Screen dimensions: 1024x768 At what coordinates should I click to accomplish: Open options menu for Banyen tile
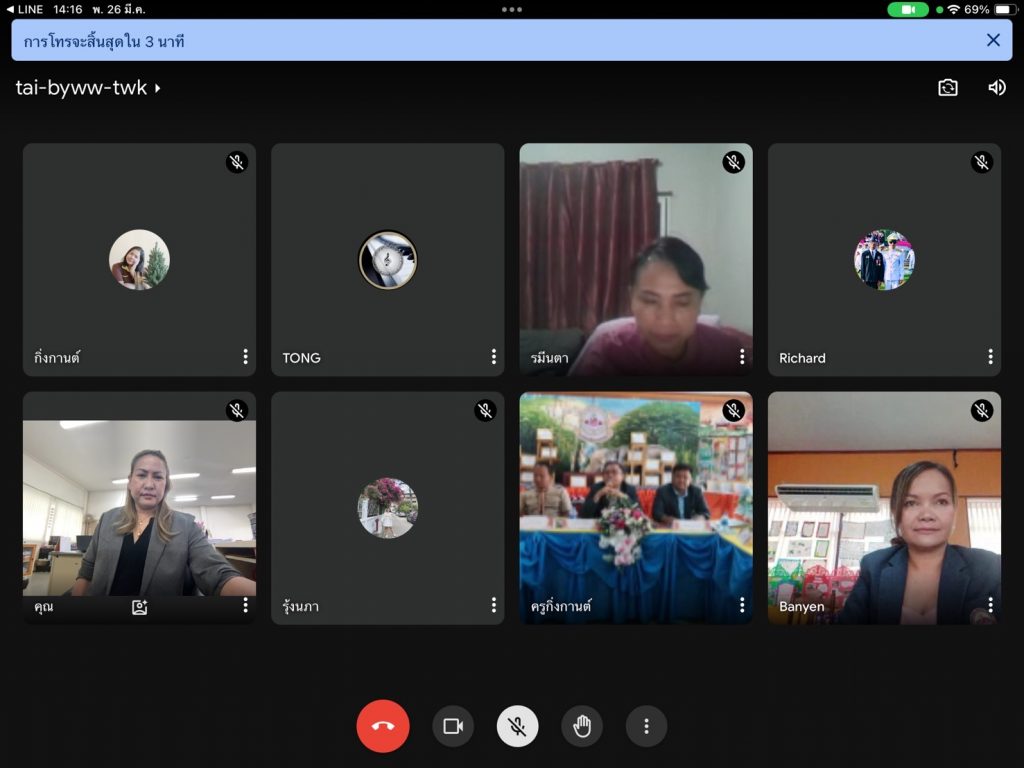(990, 605)
